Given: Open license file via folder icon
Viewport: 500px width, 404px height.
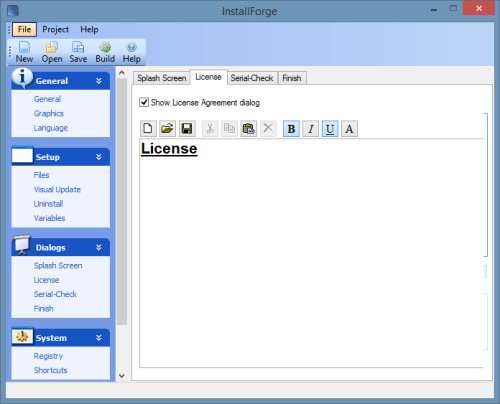Looking at the screenshot, I should 167,129.
